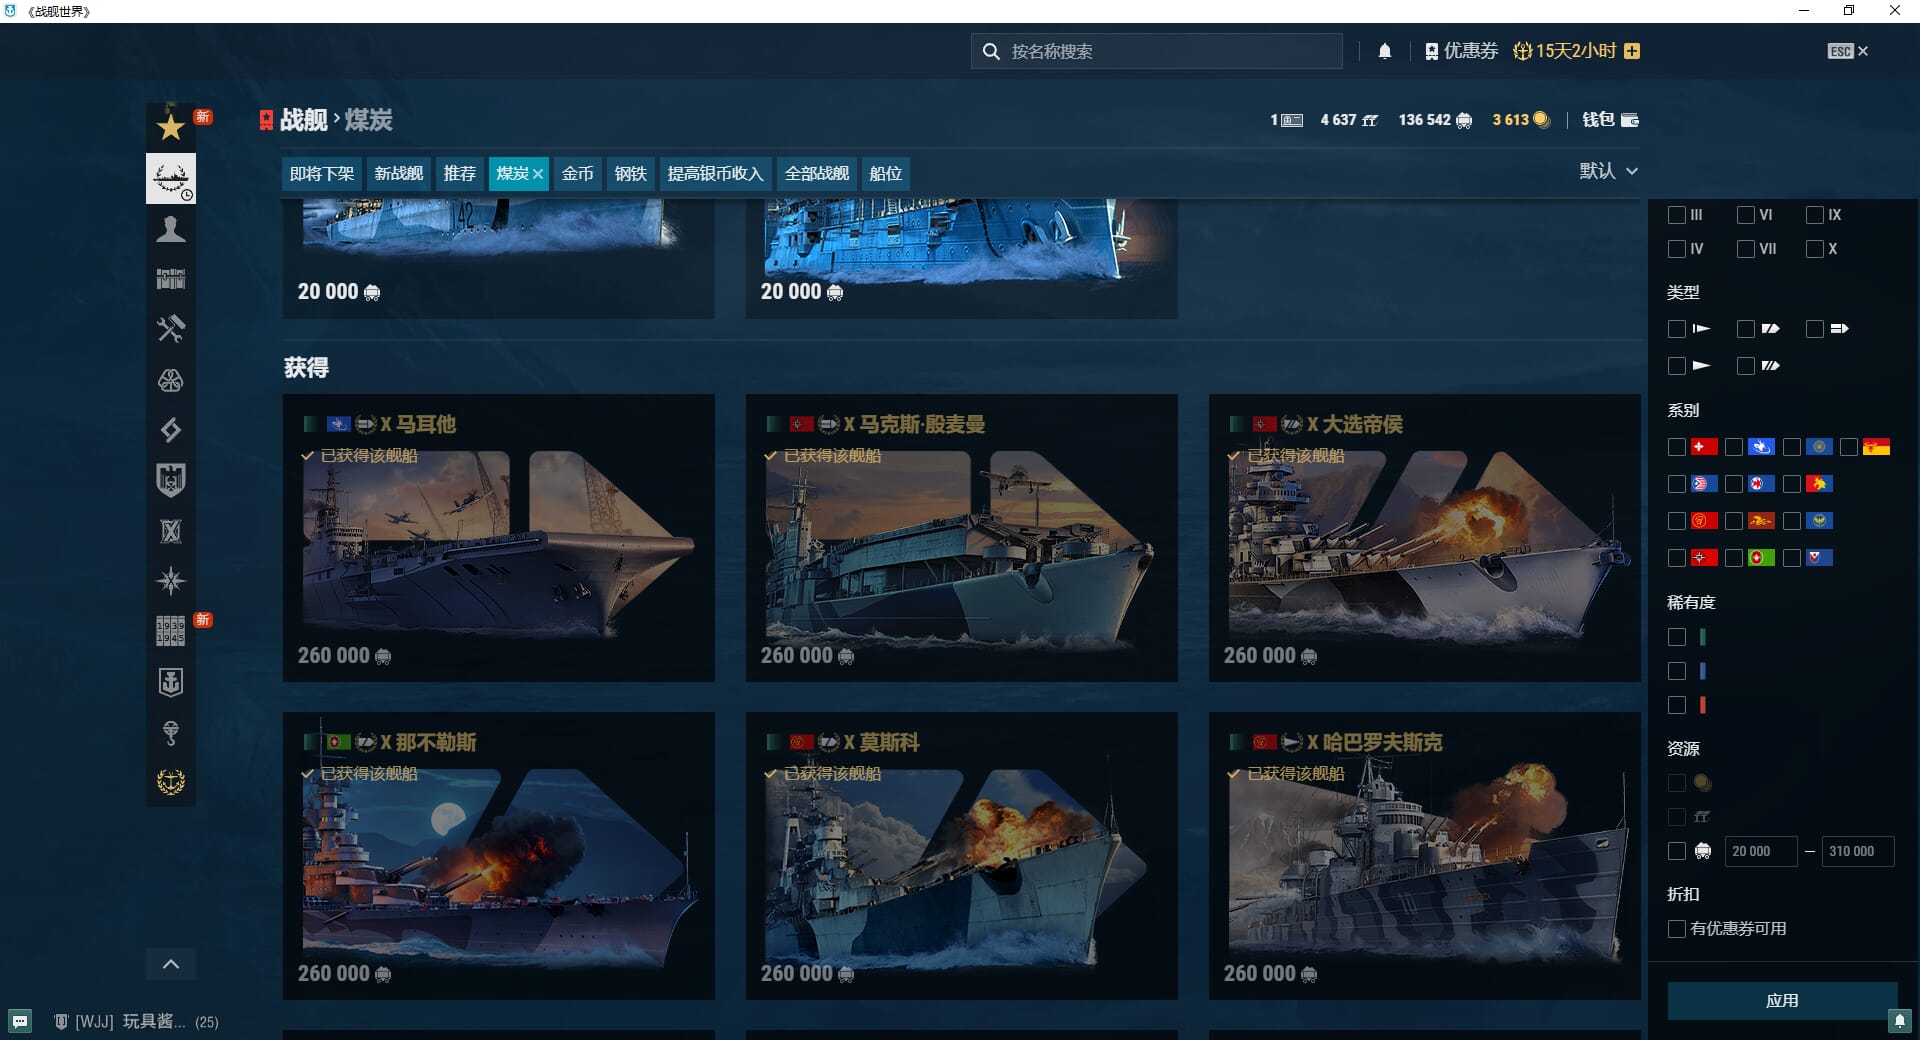The image size is (1920, 1040).
Task: Open the featured star section in sidebar
Action: click(x=171, y=127)
